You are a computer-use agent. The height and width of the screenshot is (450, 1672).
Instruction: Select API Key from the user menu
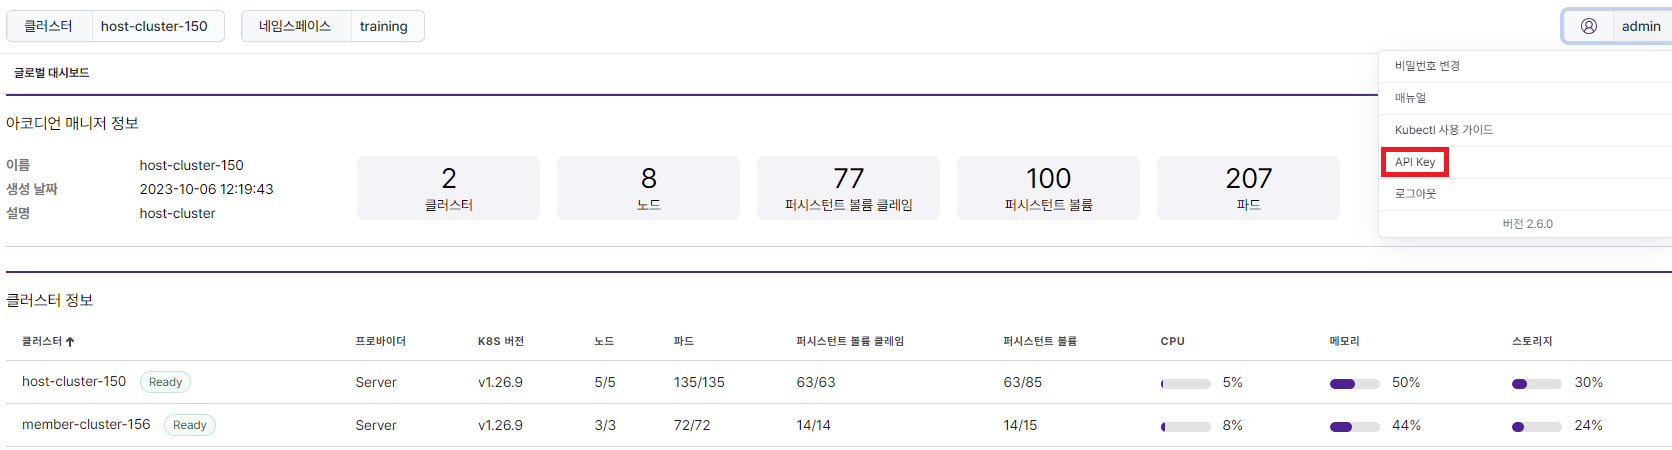click(1415, 162)
